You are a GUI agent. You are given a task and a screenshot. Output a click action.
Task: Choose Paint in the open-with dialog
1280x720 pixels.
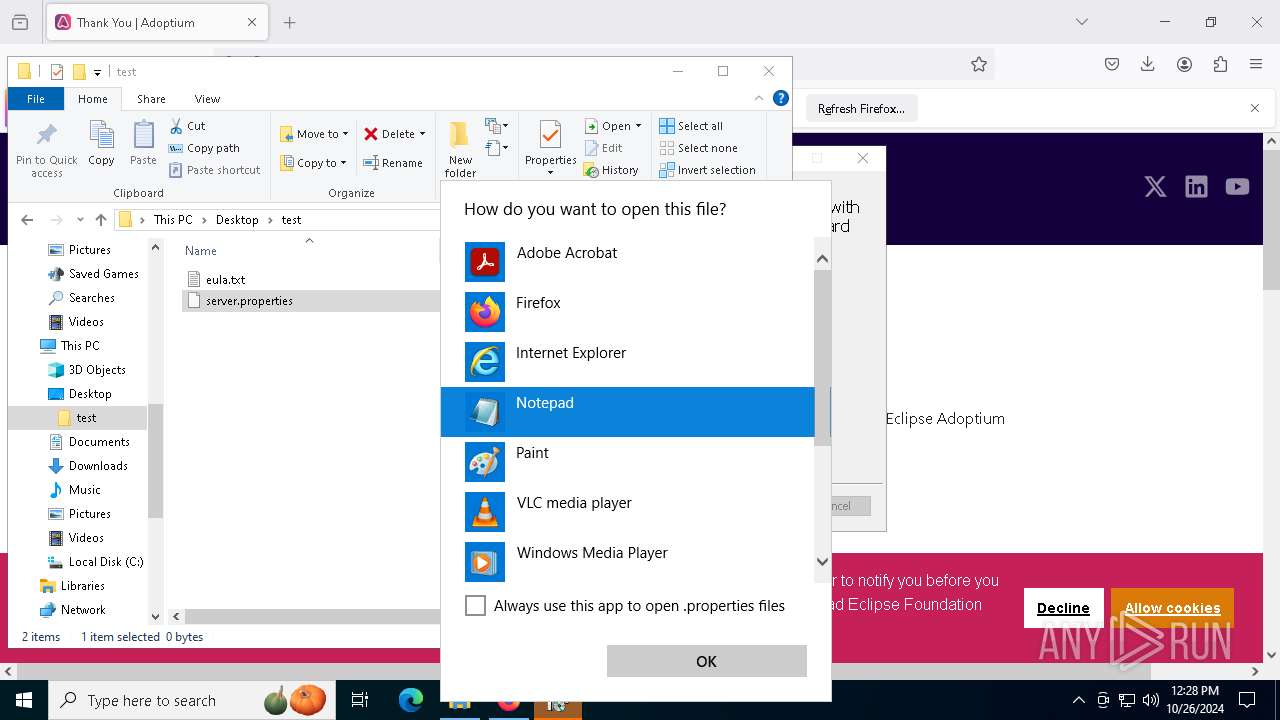click(x=628, y=462)
